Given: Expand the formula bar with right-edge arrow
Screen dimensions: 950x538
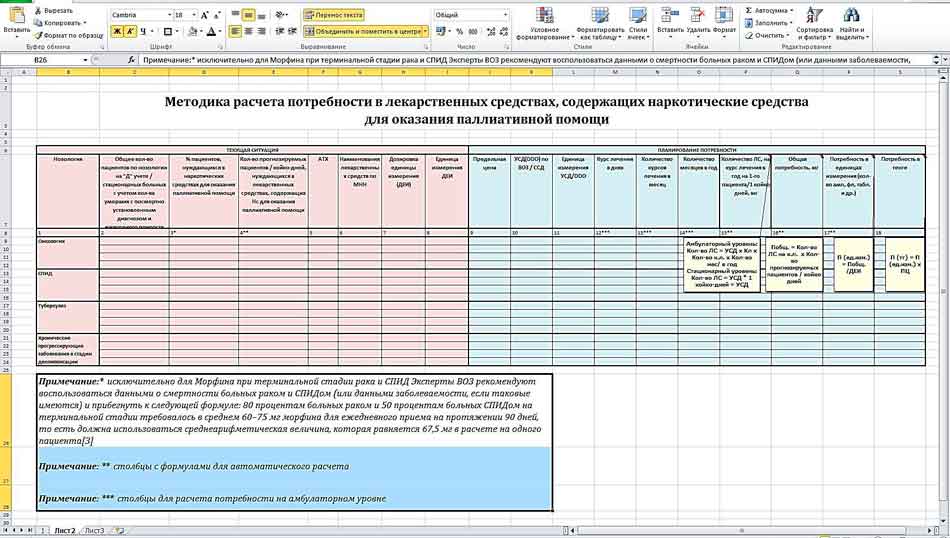Looking at the screenshot, I should coord(946,60).
